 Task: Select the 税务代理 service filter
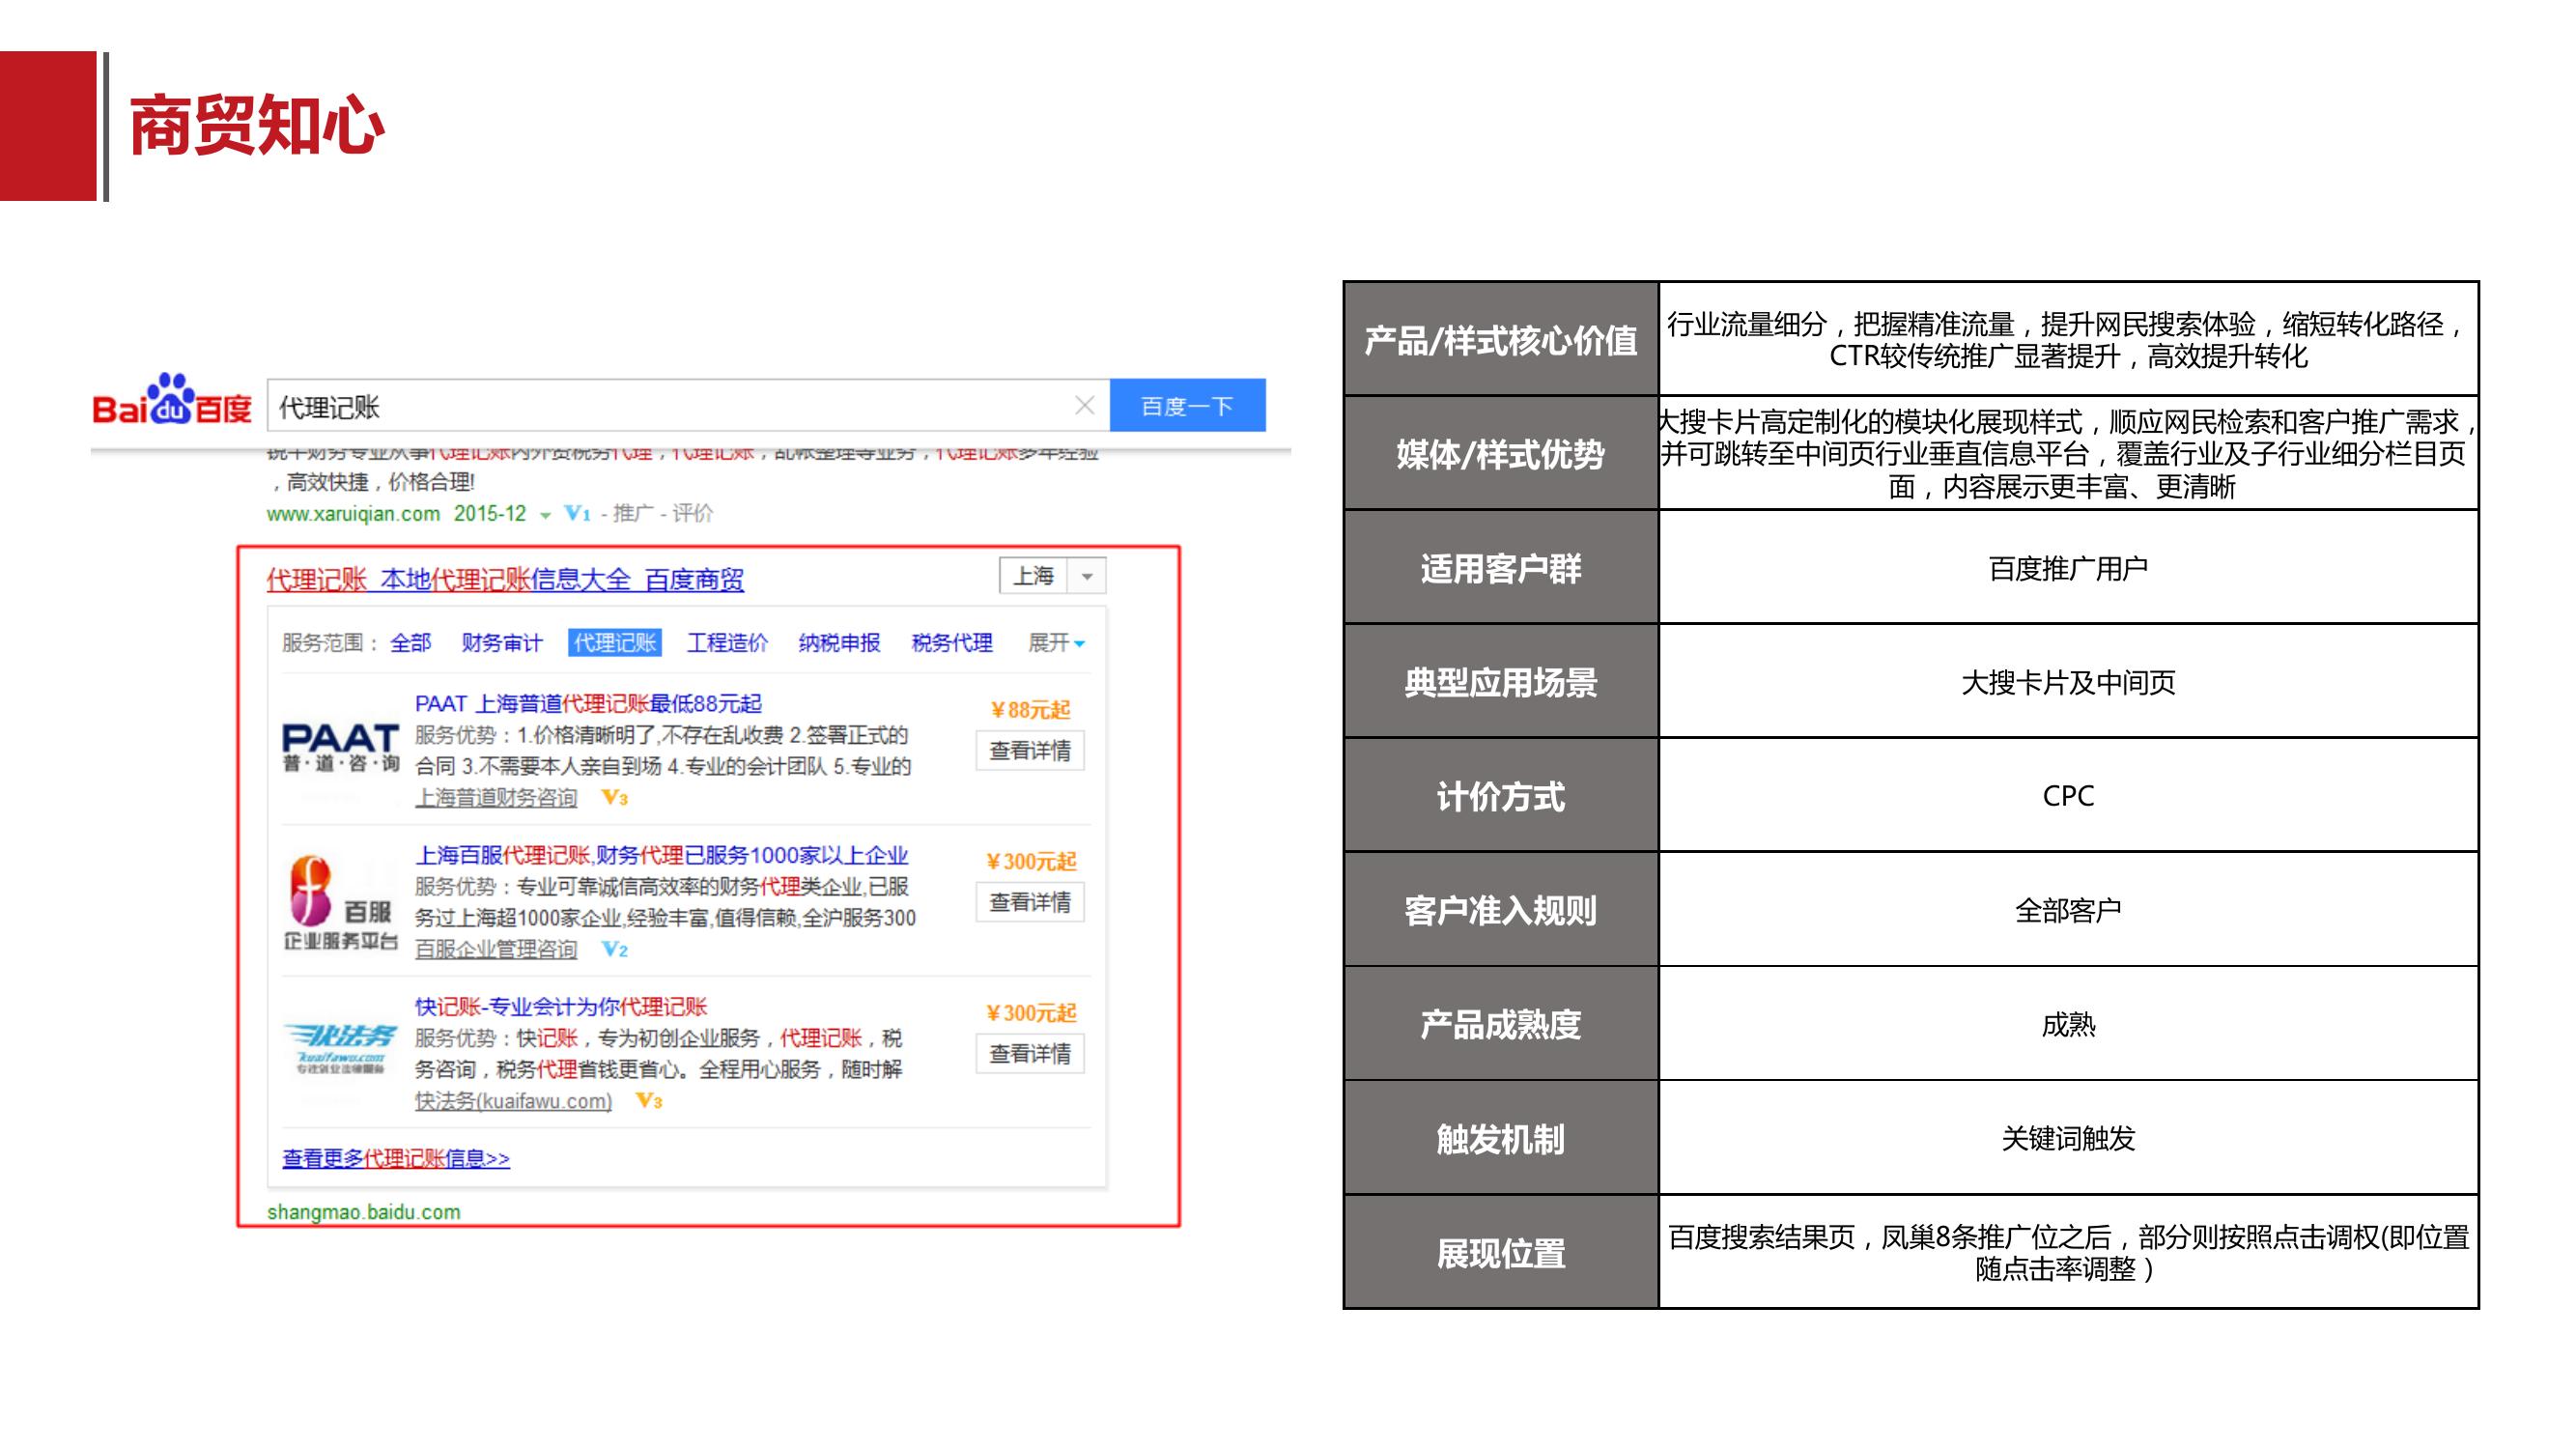(x=952, y=643)
